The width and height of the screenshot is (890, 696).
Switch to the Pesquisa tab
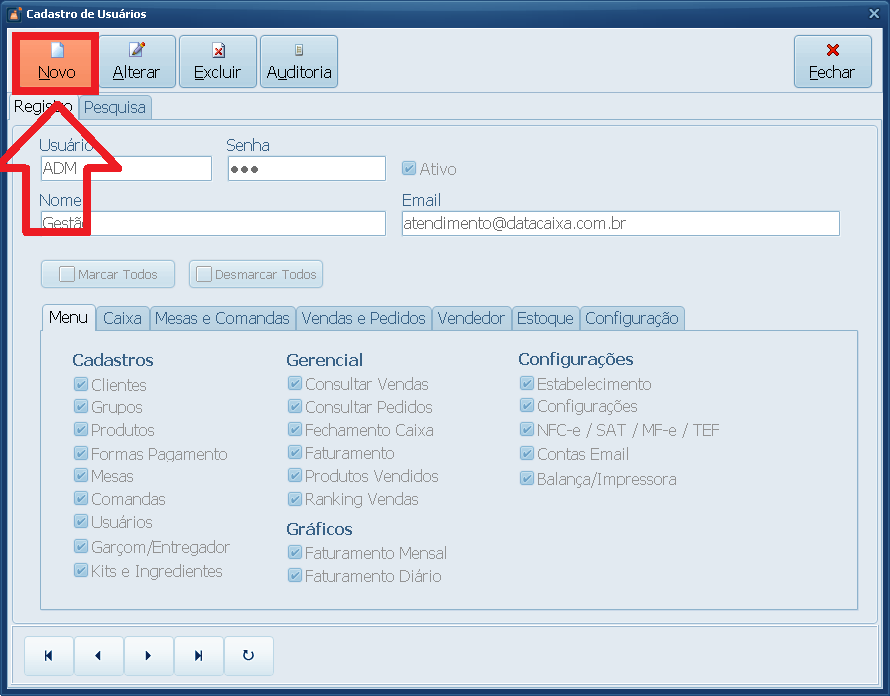pos(115,107)
